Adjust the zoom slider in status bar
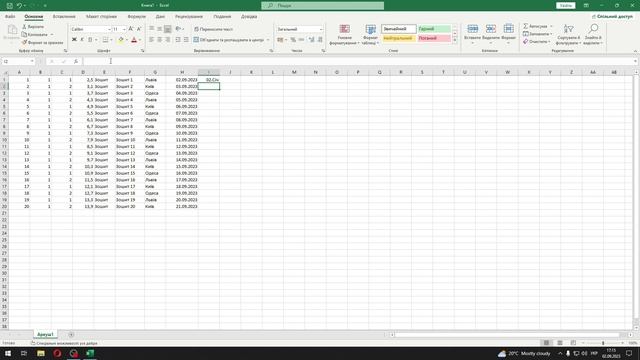 click(x=603, y=343)
